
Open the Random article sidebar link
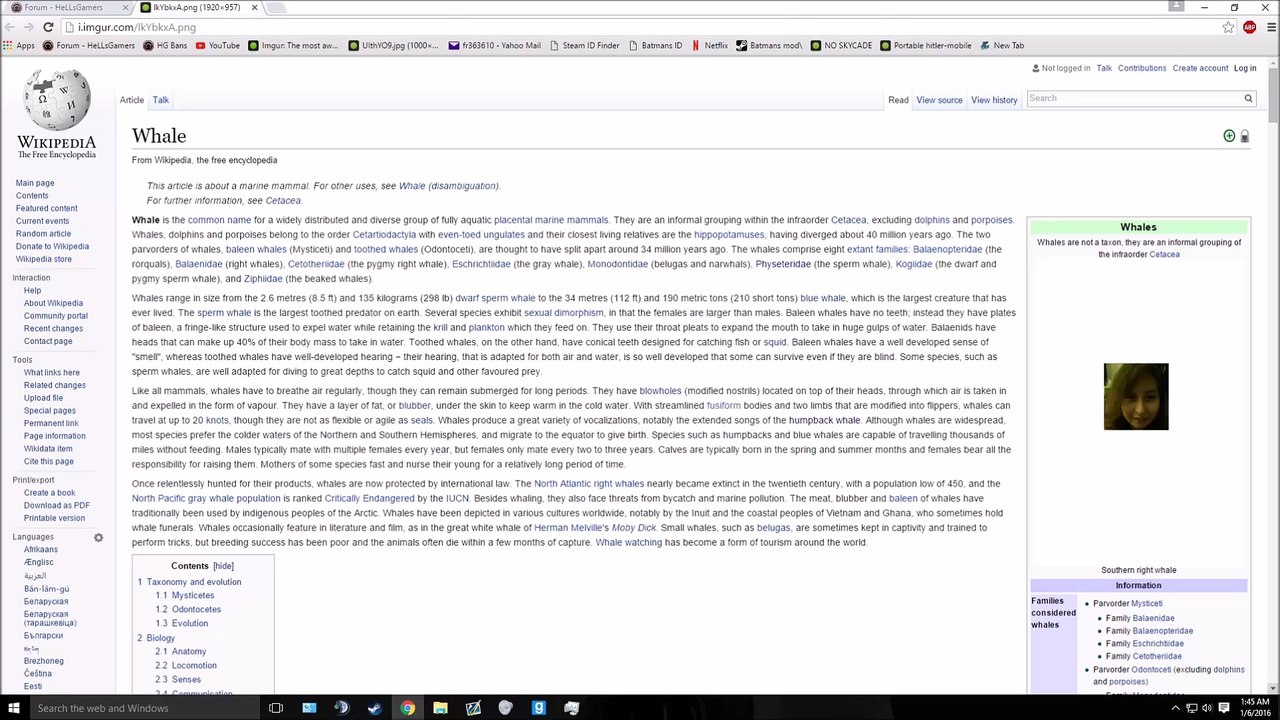pyautogui.click(x=43, y=234)
